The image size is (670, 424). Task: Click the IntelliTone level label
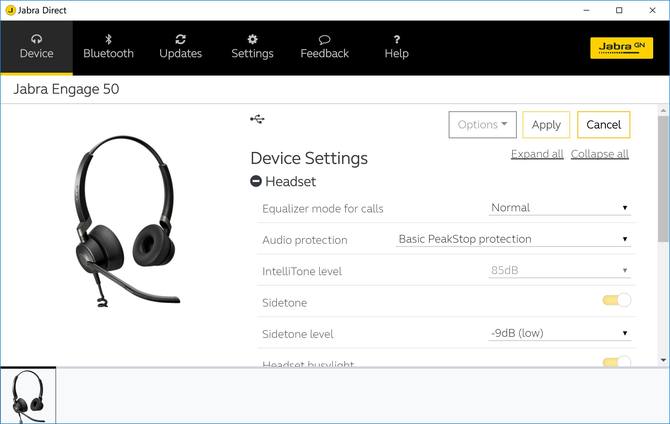[302, 271]
